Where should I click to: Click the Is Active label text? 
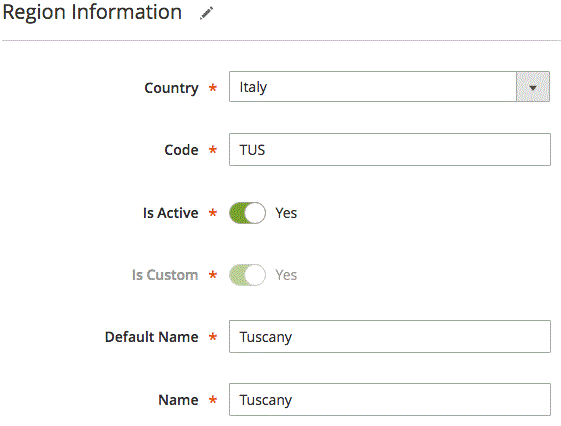[x=170, y=213]
